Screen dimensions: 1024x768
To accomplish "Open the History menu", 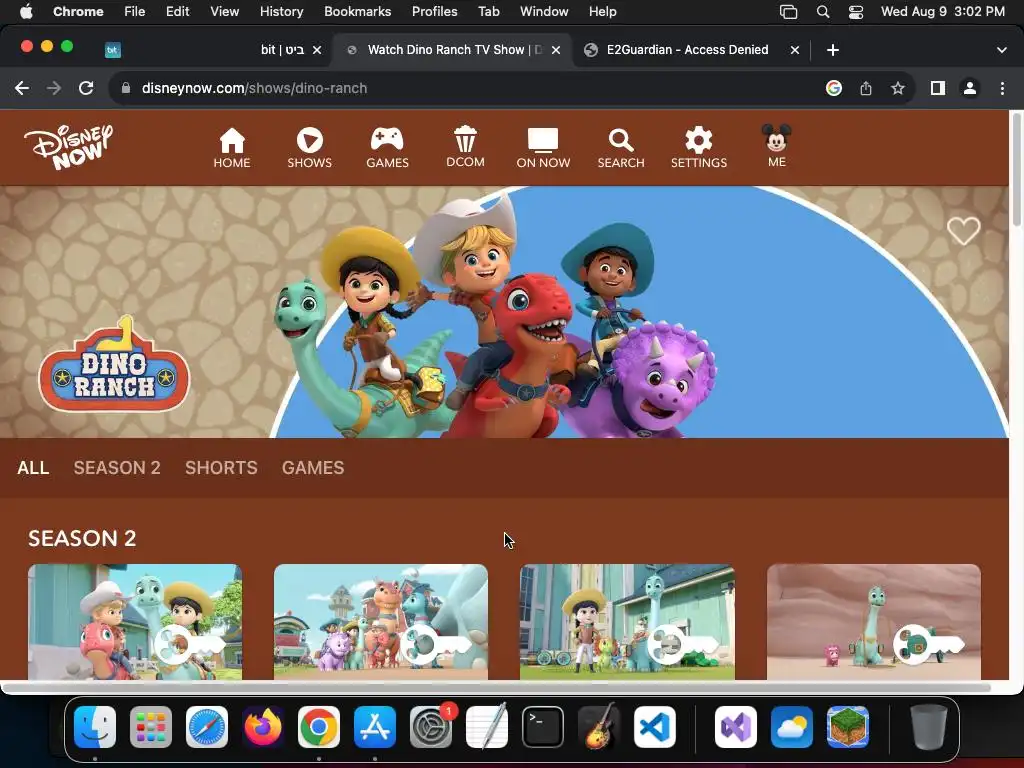I will (x=281, y=12).
